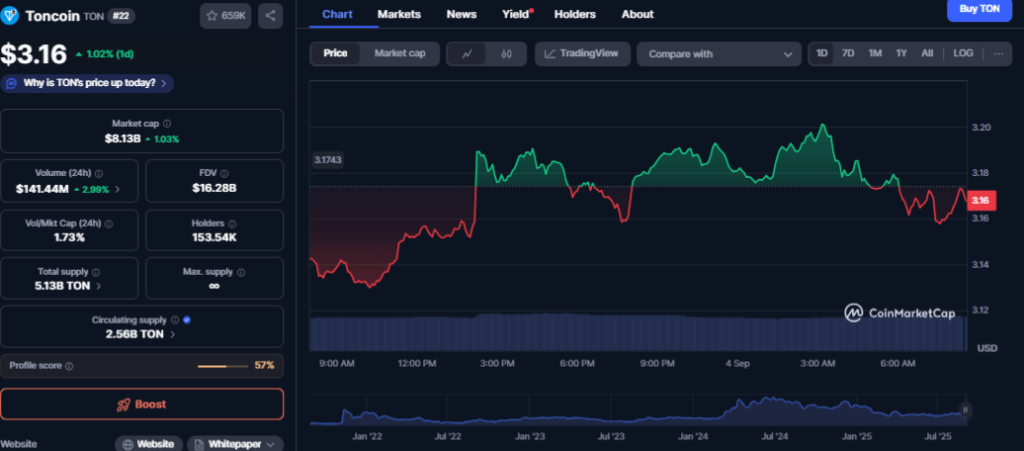Open the Whitepaper dropdown
This screenshot has width=1024, height=451.
tap(236, 444)
